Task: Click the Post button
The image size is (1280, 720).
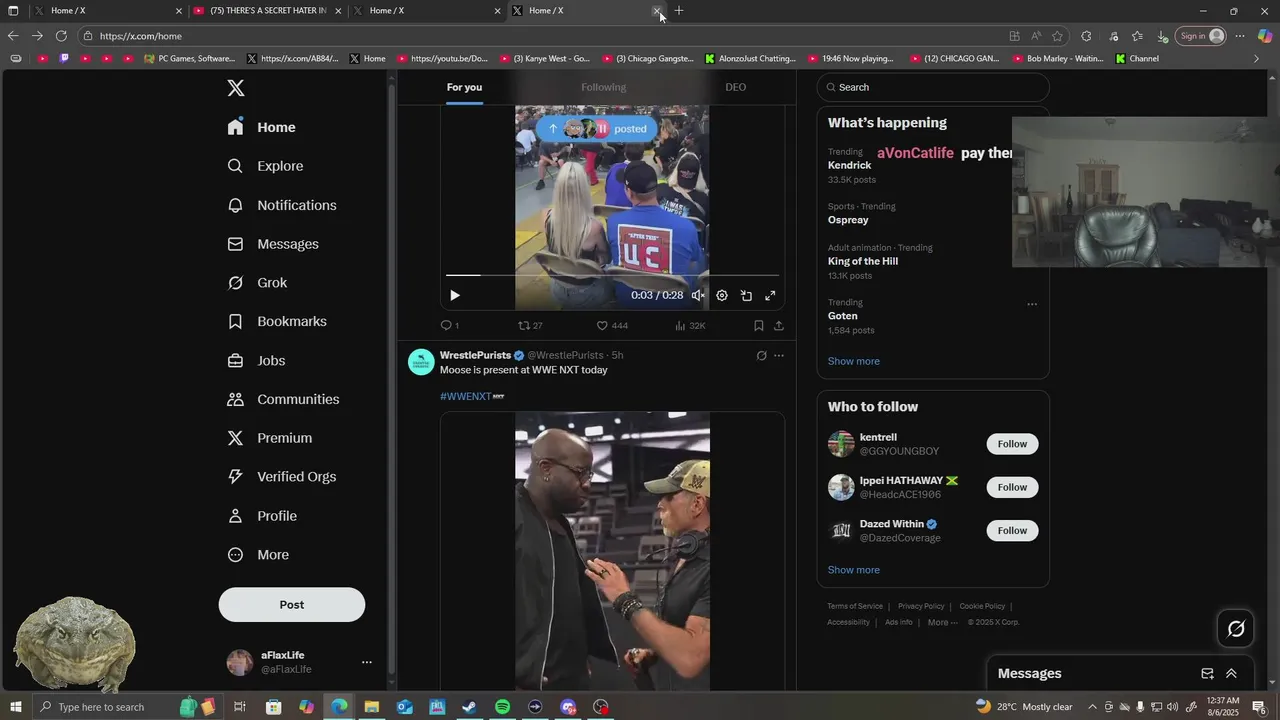Action: [x=292, y=605]
